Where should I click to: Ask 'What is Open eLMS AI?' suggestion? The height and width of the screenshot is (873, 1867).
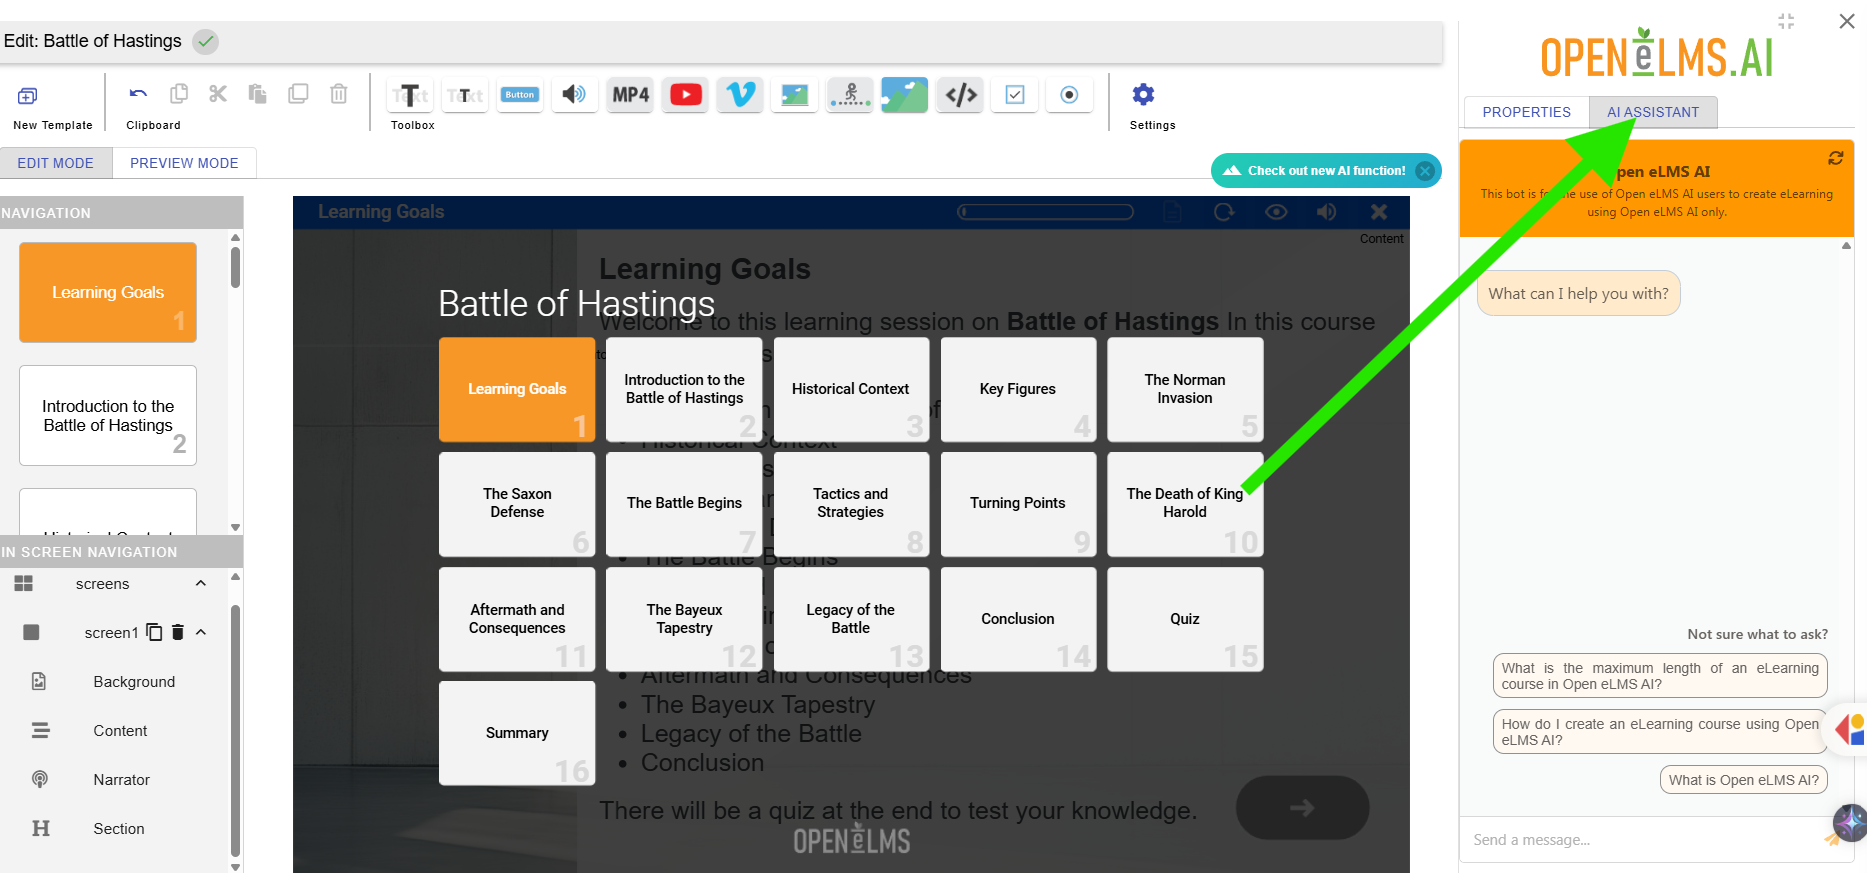pyautogui.click(x=1744, y=780)
